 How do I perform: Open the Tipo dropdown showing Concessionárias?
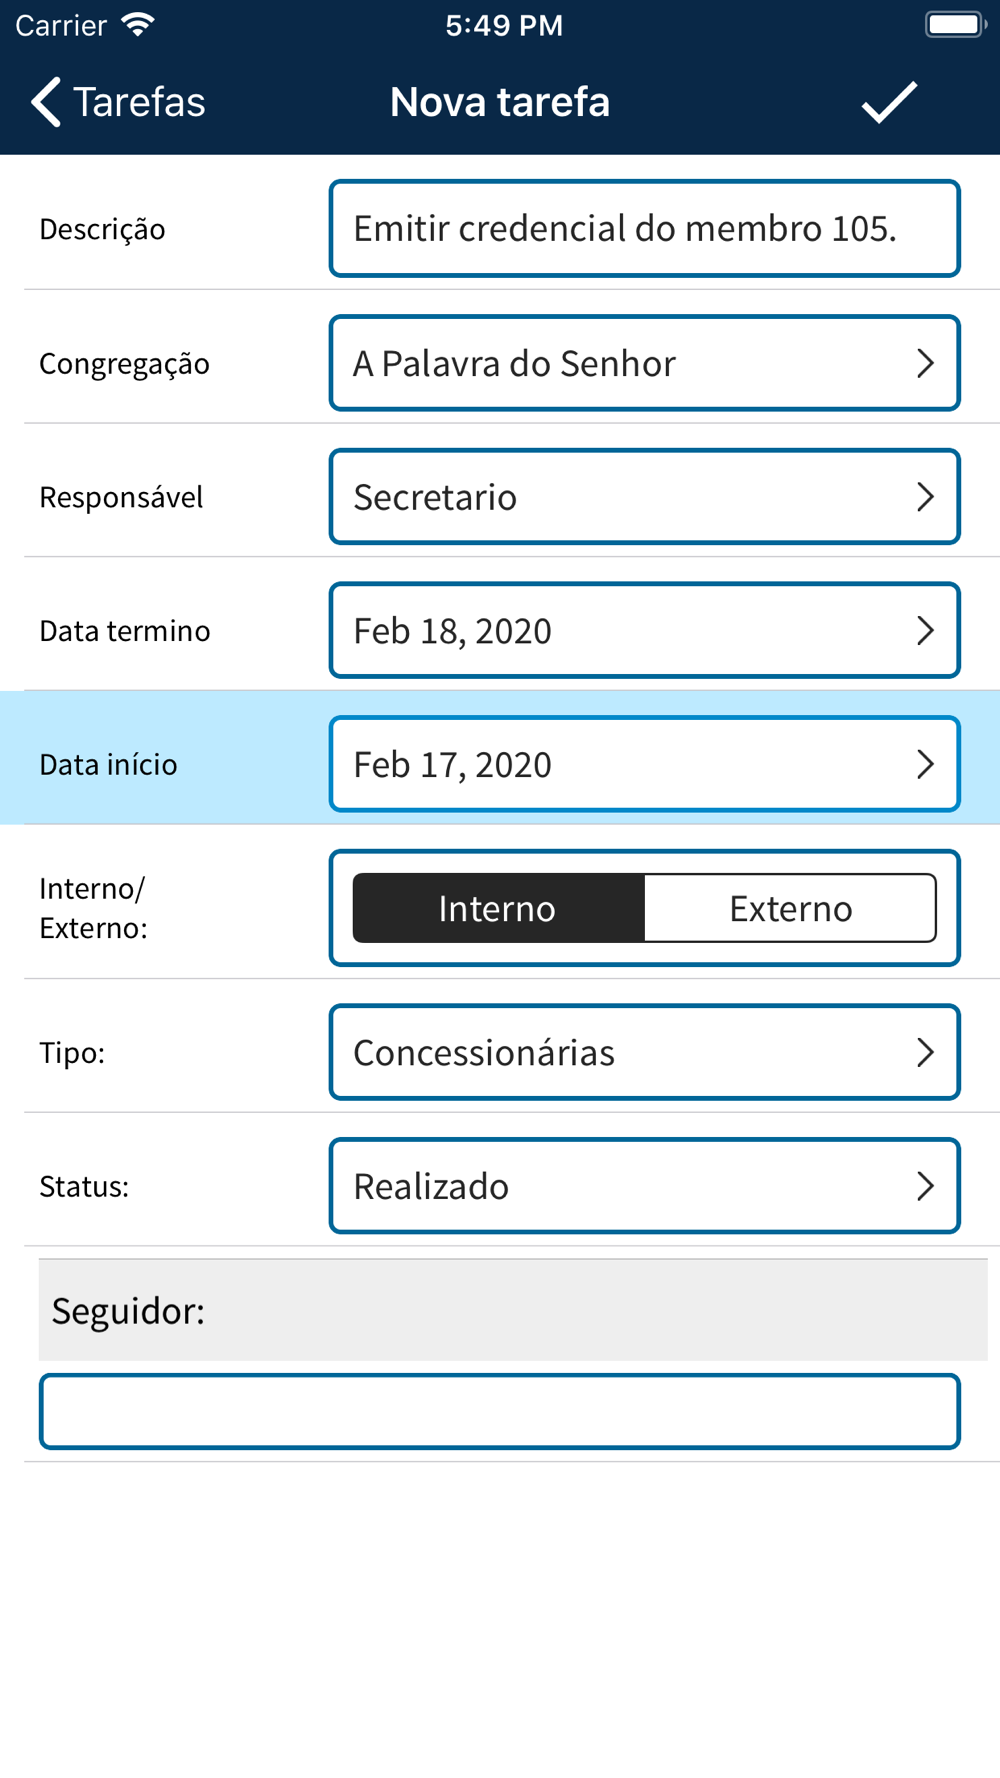pos(645,1052)
